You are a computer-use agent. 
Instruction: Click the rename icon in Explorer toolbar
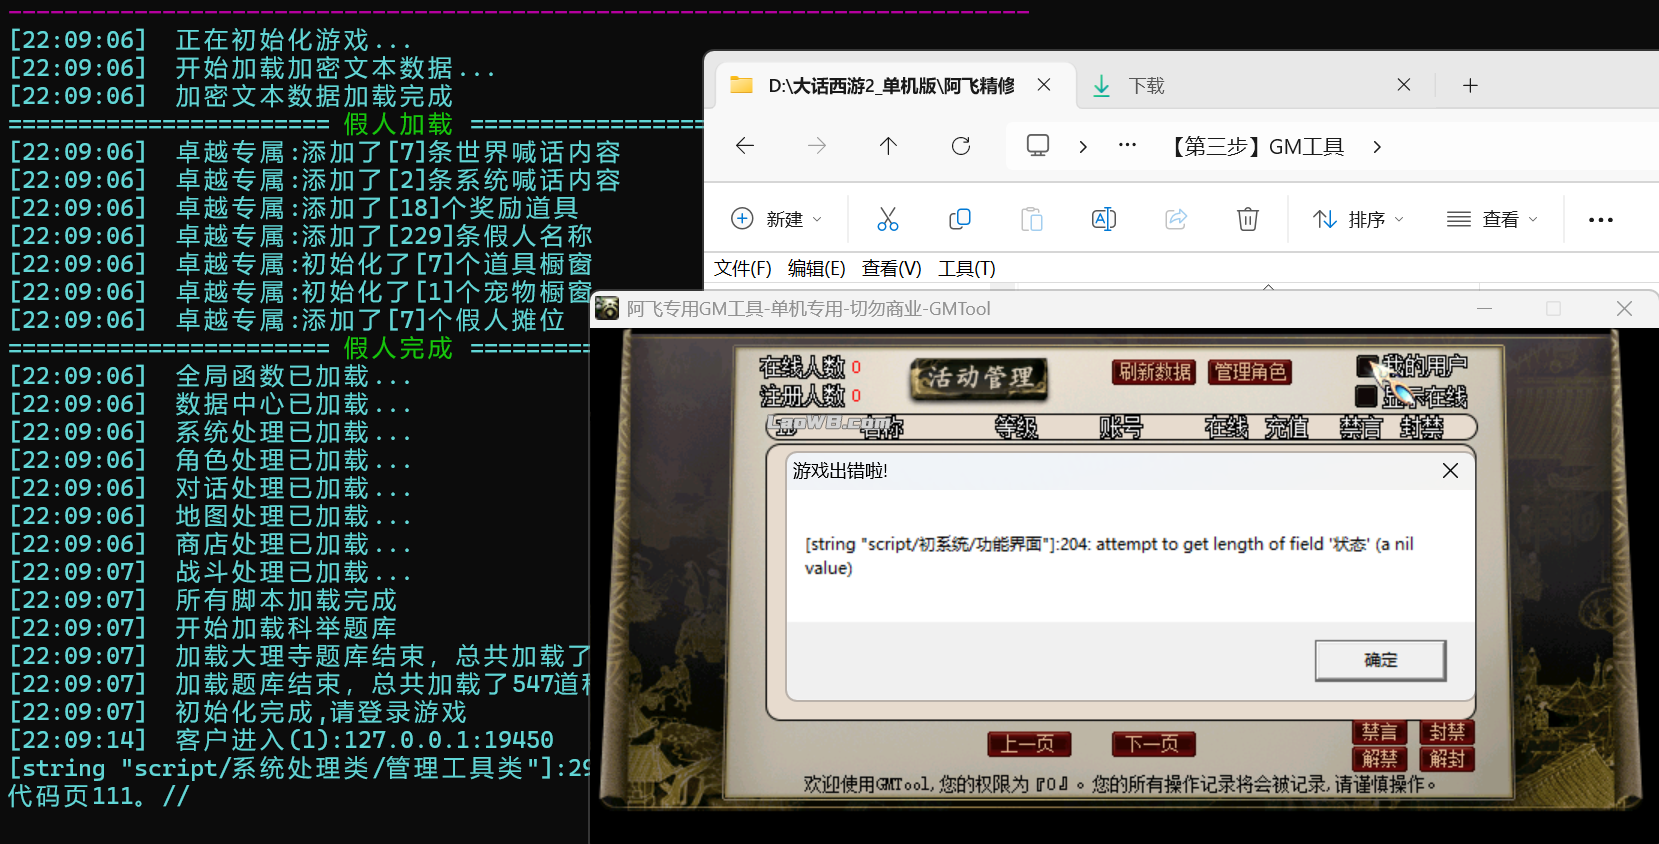click(x=1103, y=219)
